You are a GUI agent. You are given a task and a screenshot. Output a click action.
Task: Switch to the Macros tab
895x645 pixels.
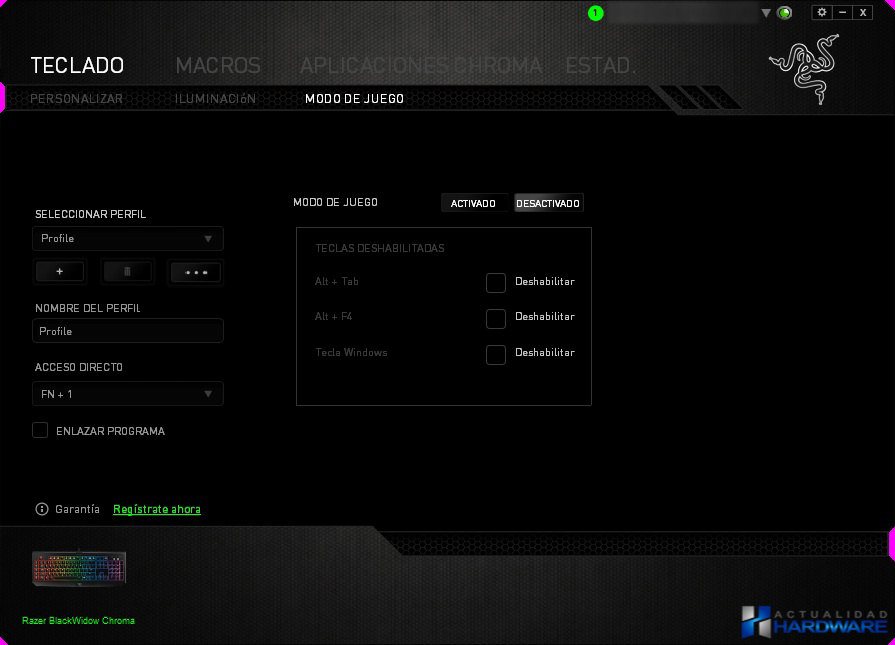tap(218, 66)
